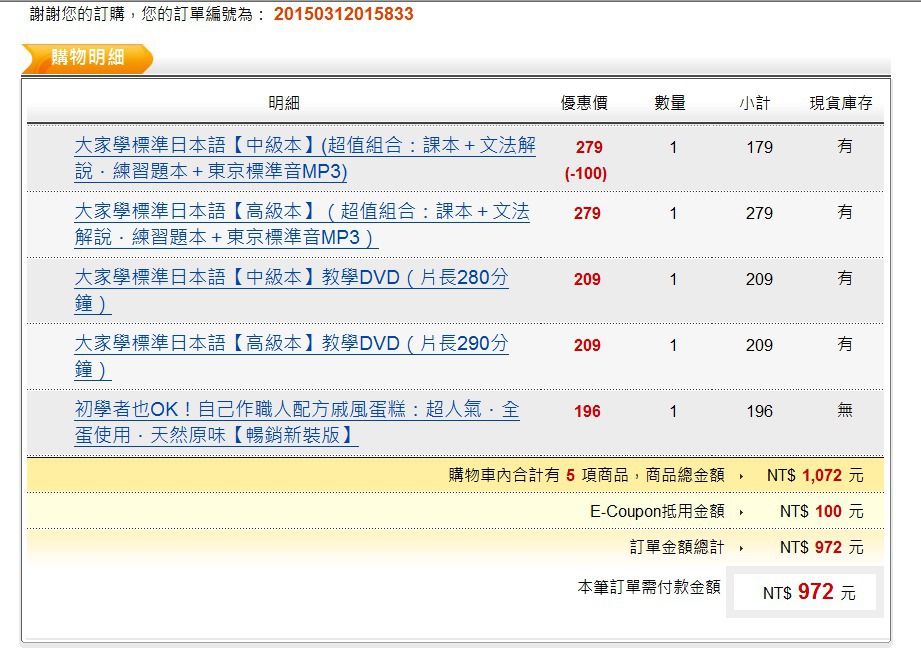Click the 現貨庫存 column header
This screenshot has width=921, height=657.
841,103
